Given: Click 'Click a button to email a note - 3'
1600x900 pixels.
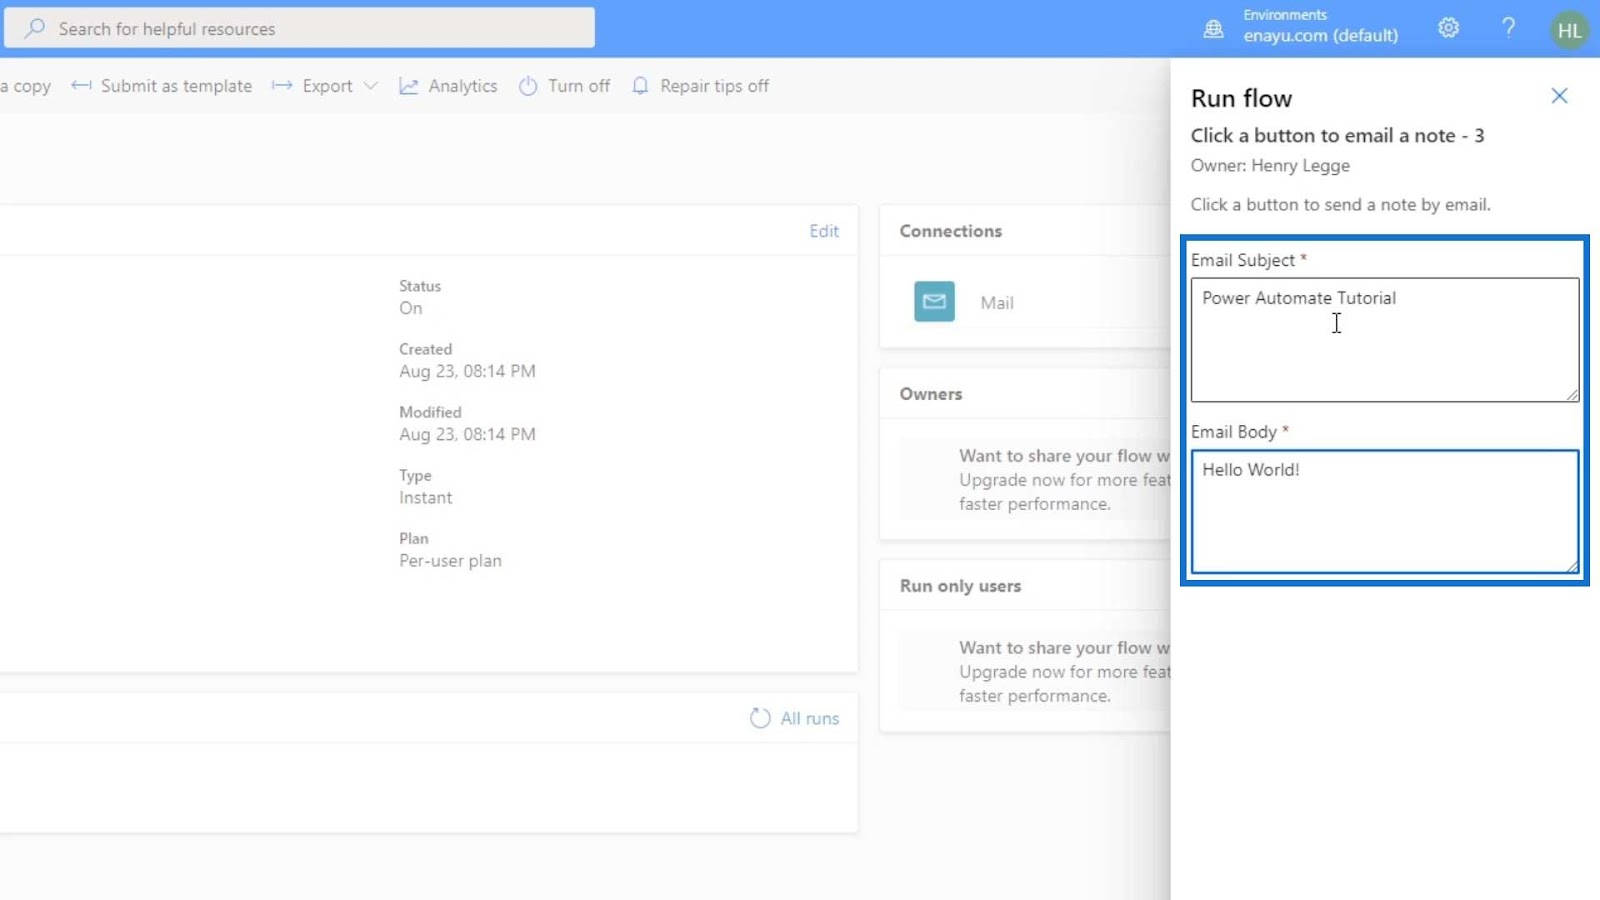Looking at the screenshot, I should (x=1337, y=136).
